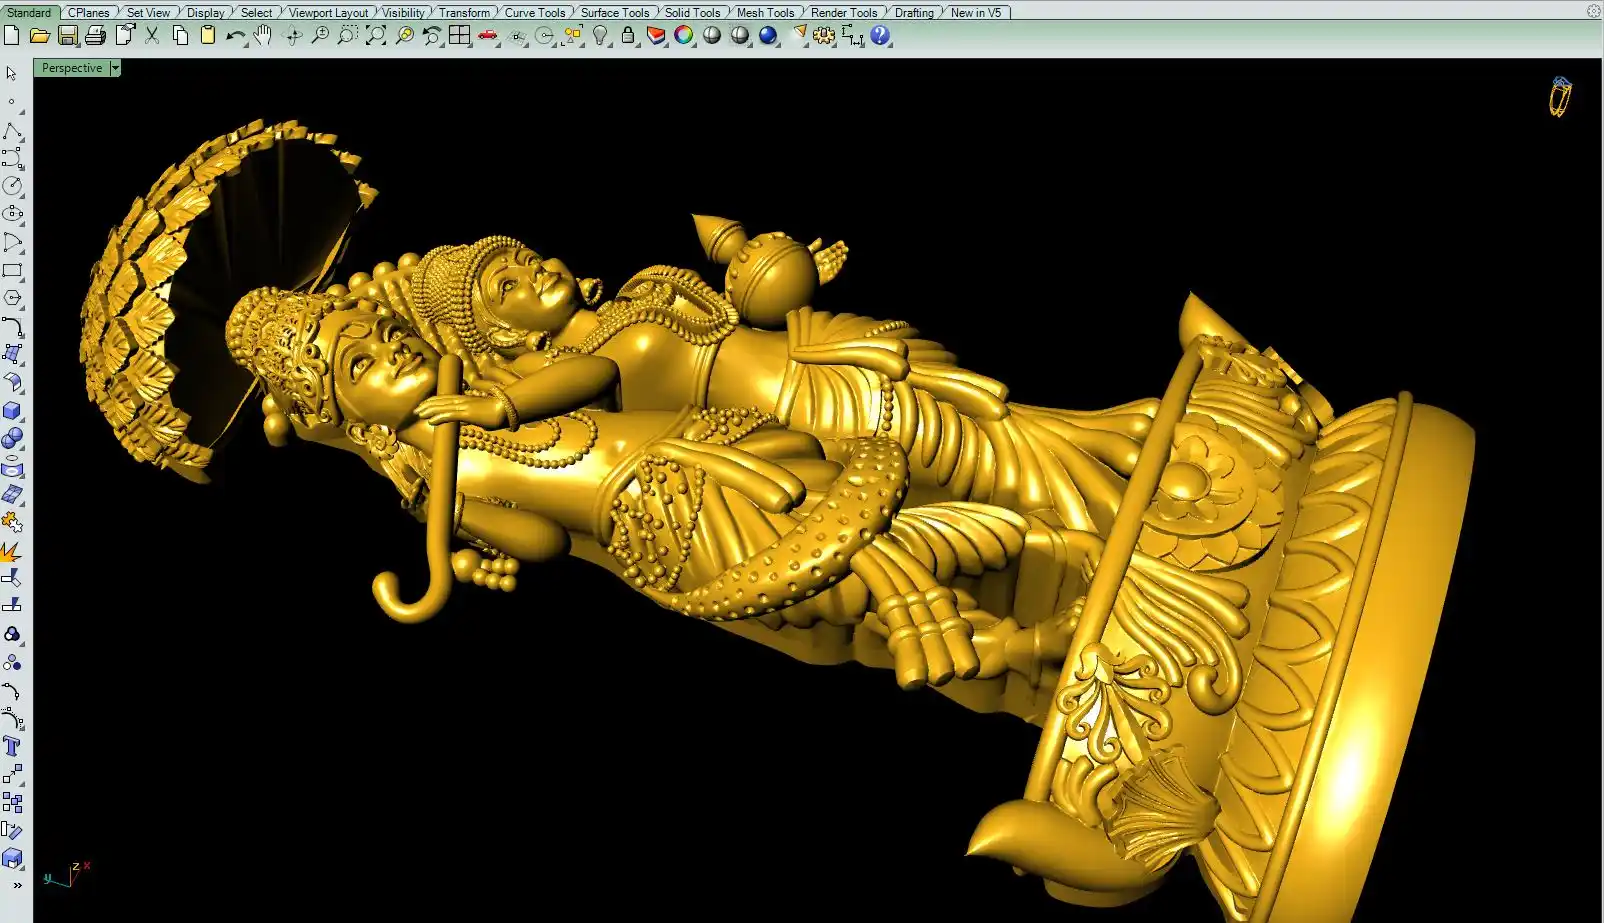
Task: Toggle the lock objects padlock icon
Action: point(628,36)
